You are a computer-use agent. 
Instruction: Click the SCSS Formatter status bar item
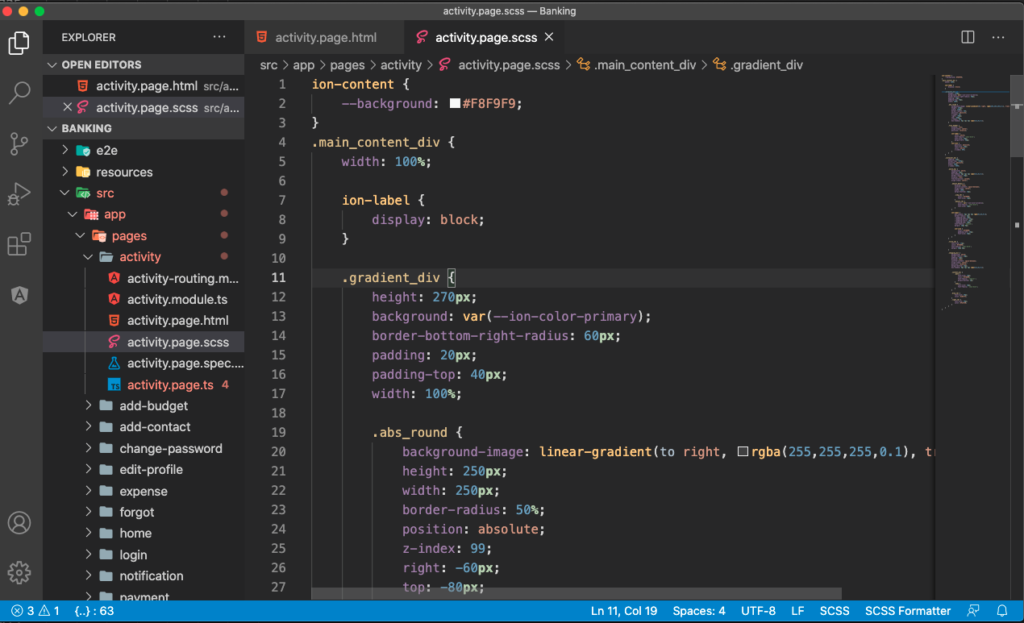908,610
